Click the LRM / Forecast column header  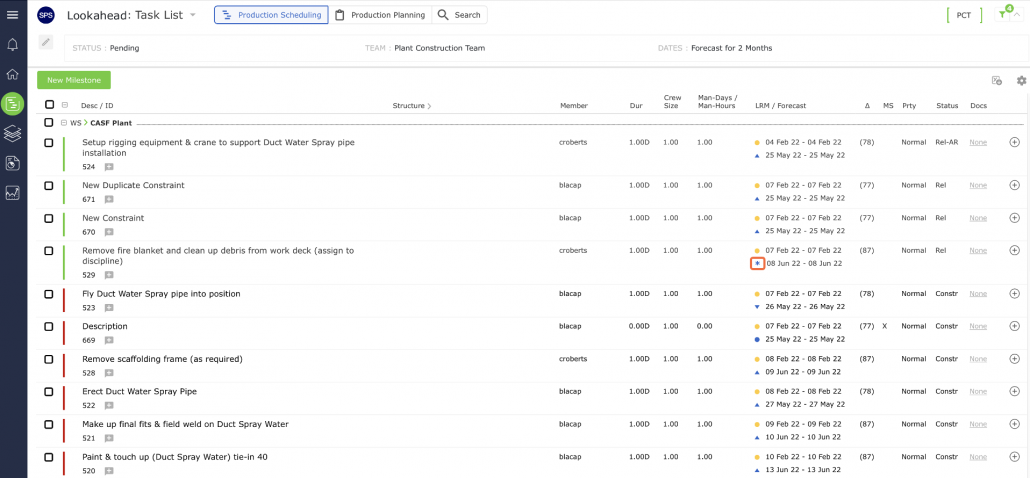[780, 106]
